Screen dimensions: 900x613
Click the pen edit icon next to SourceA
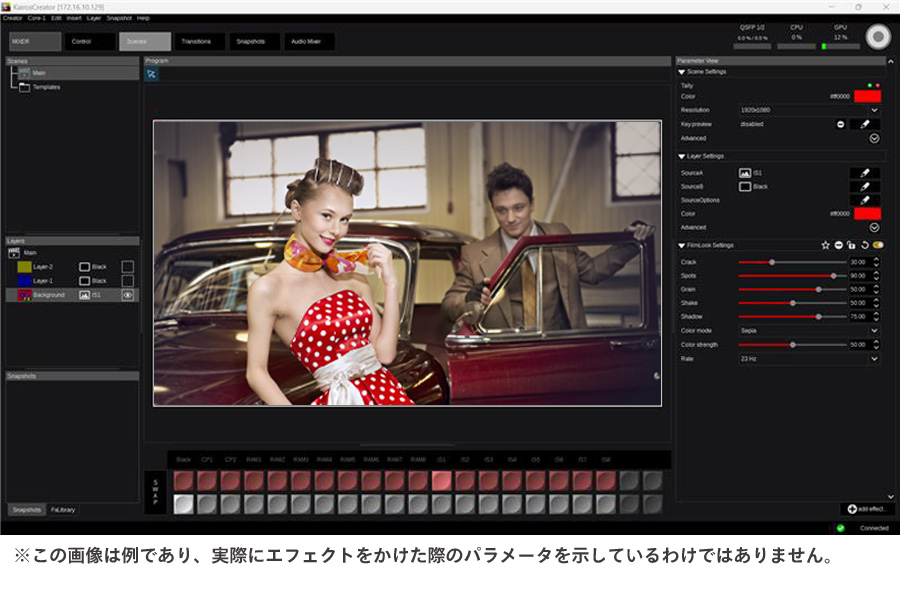865,172
